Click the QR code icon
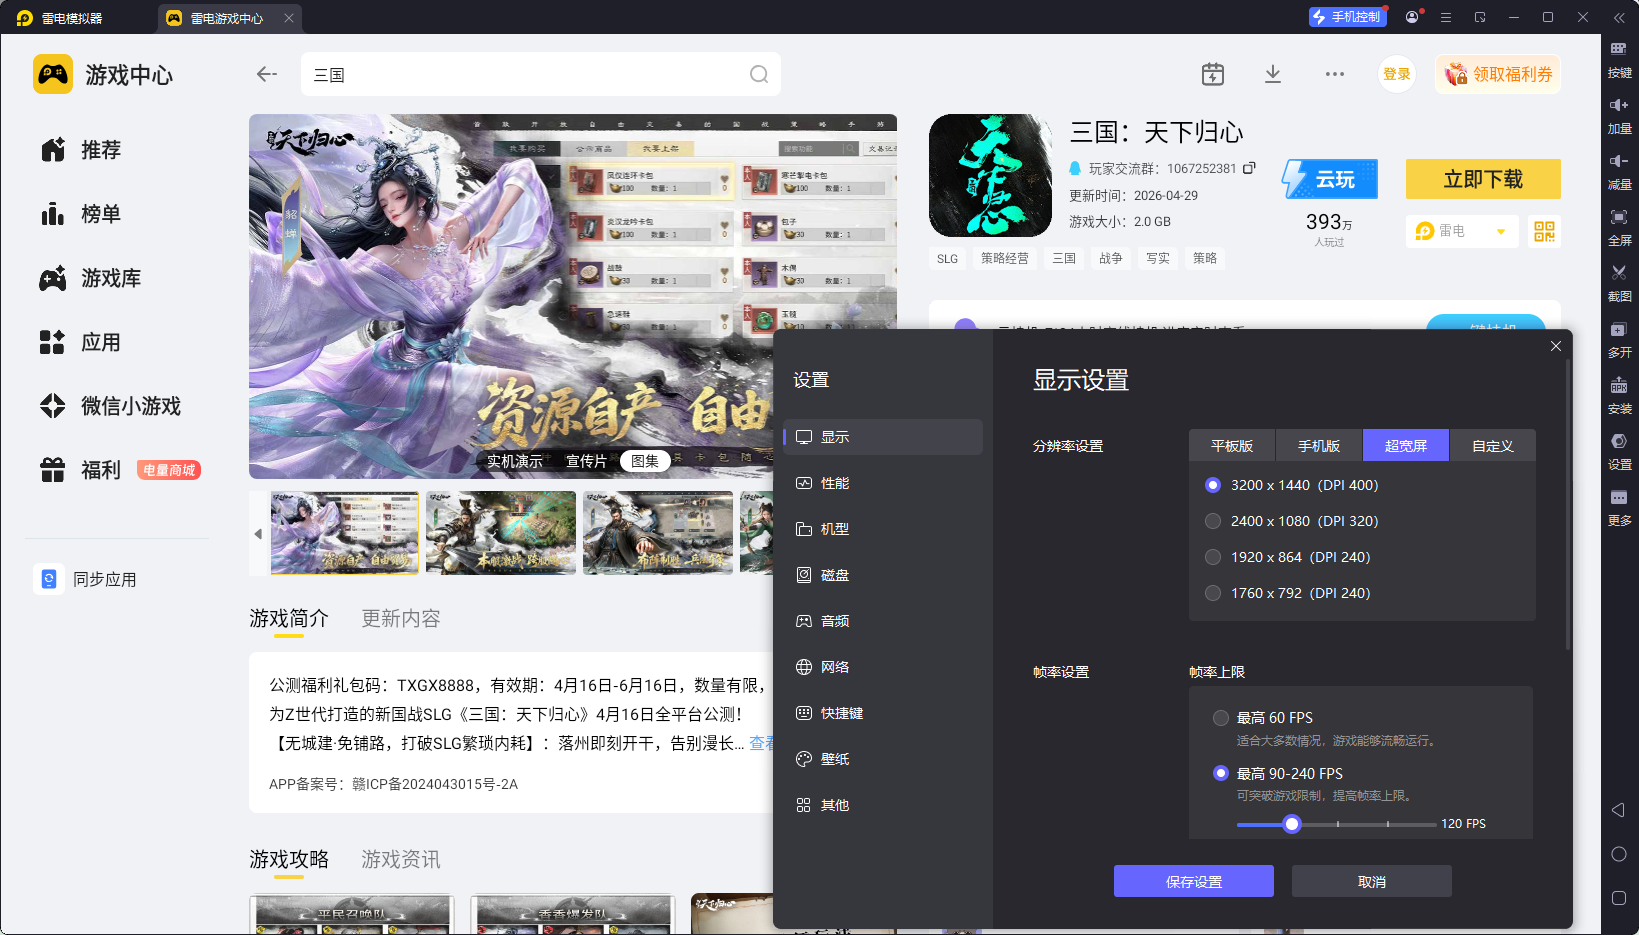1639x935 pixels. [x=1544, y=231]
